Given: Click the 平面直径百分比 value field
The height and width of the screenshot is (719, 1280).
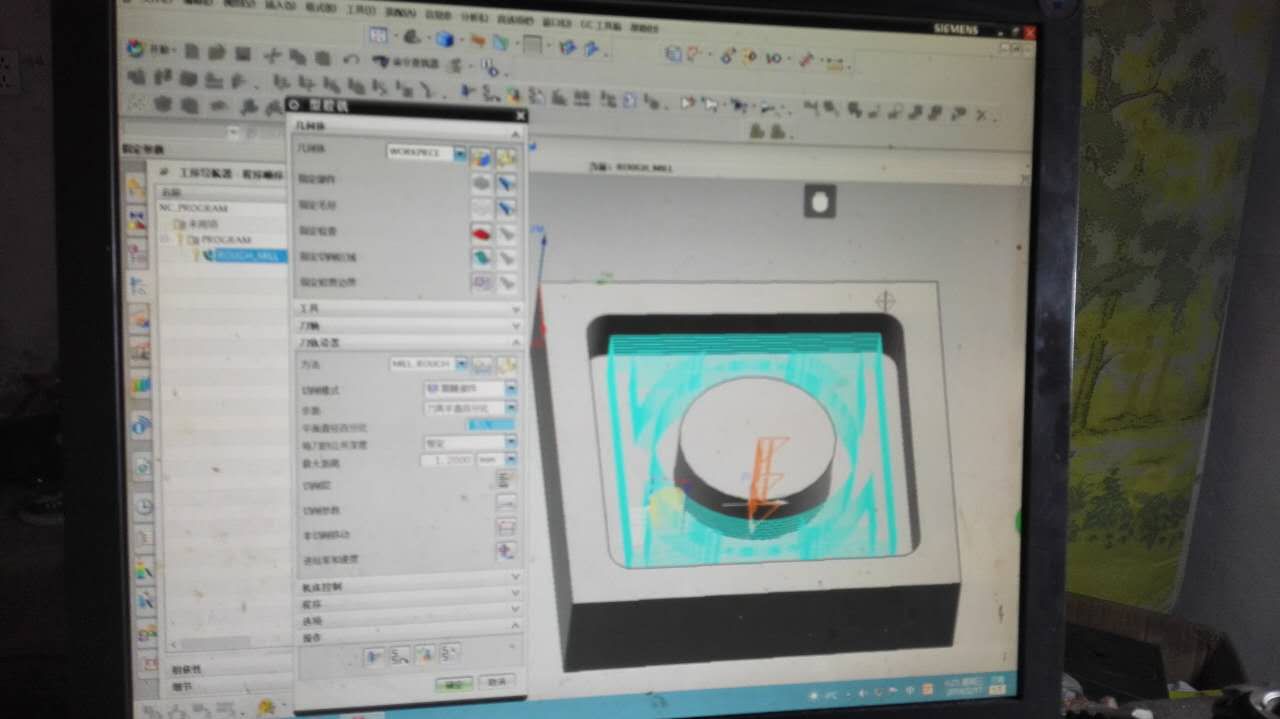Looking at the screenshot, I should click(491, 425).
